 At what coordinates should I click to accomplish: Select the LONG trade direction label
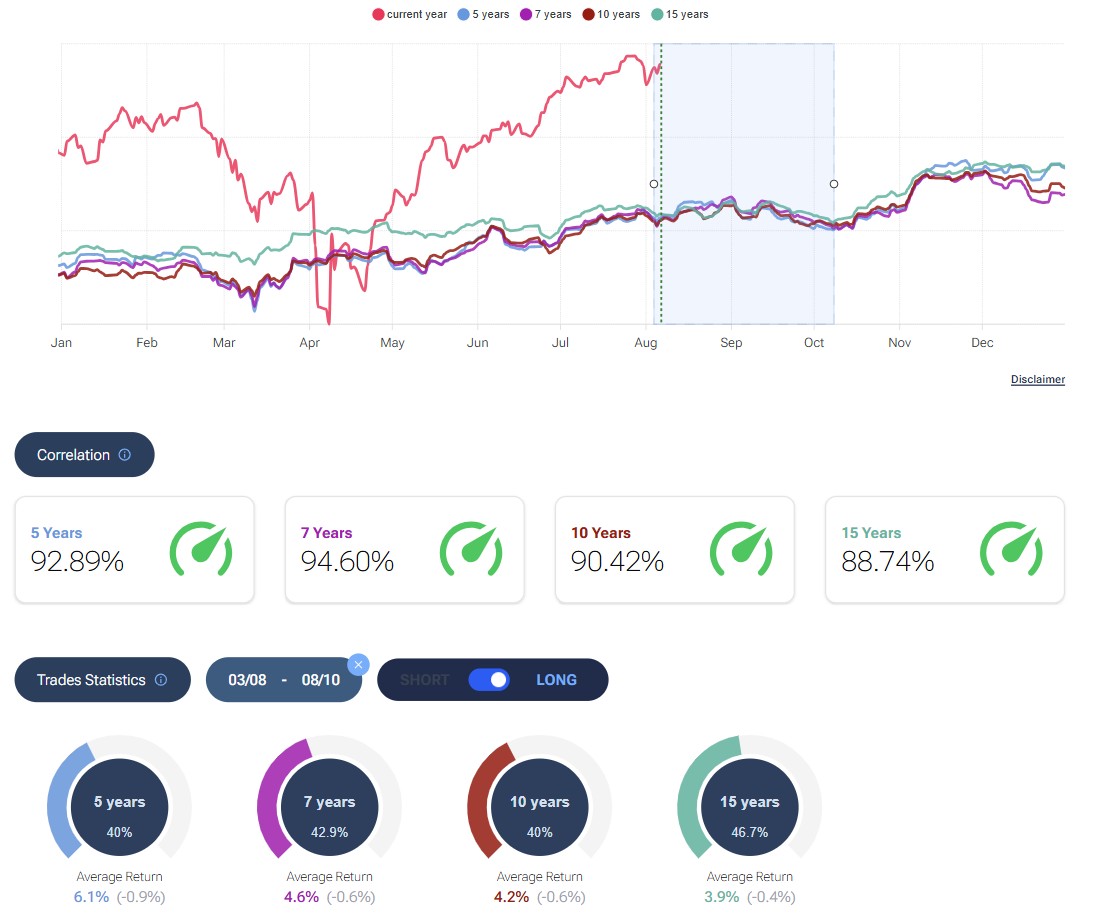tap(556, 680)
